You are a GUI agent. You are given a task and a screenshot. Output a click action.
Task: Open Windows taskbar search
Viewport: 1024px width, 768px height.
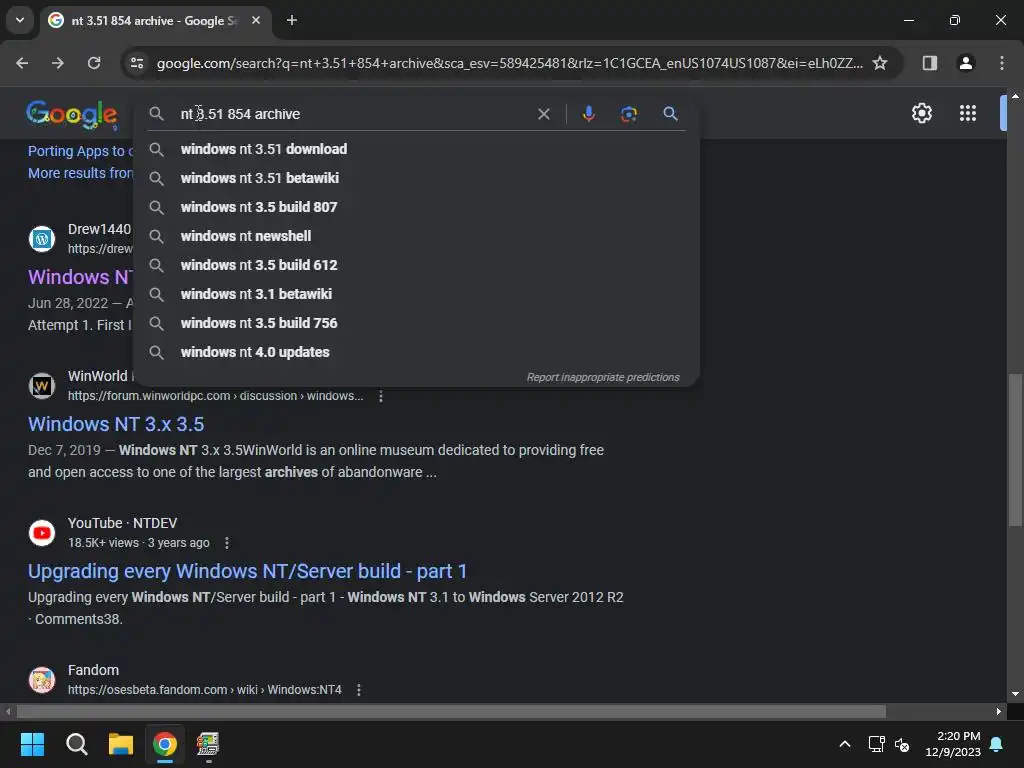[x=76, y=744]
